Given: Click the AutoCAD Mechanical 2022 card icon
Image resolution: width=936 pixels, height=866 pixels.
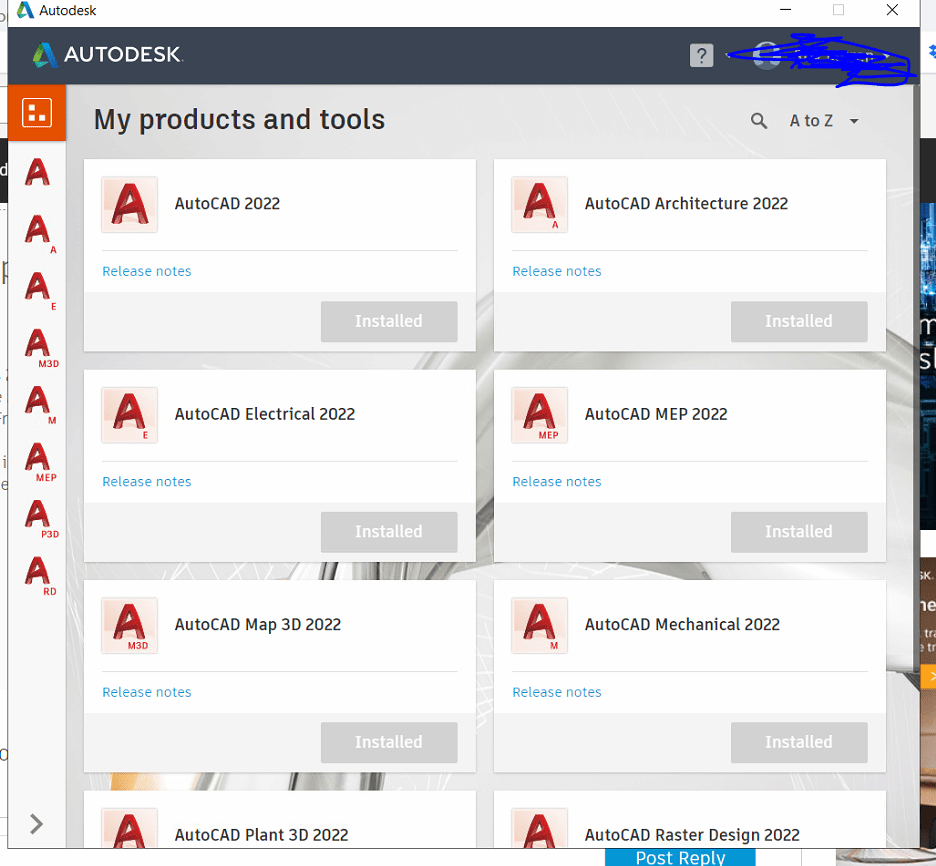Looking at the screenshot, I should point(540,625).
